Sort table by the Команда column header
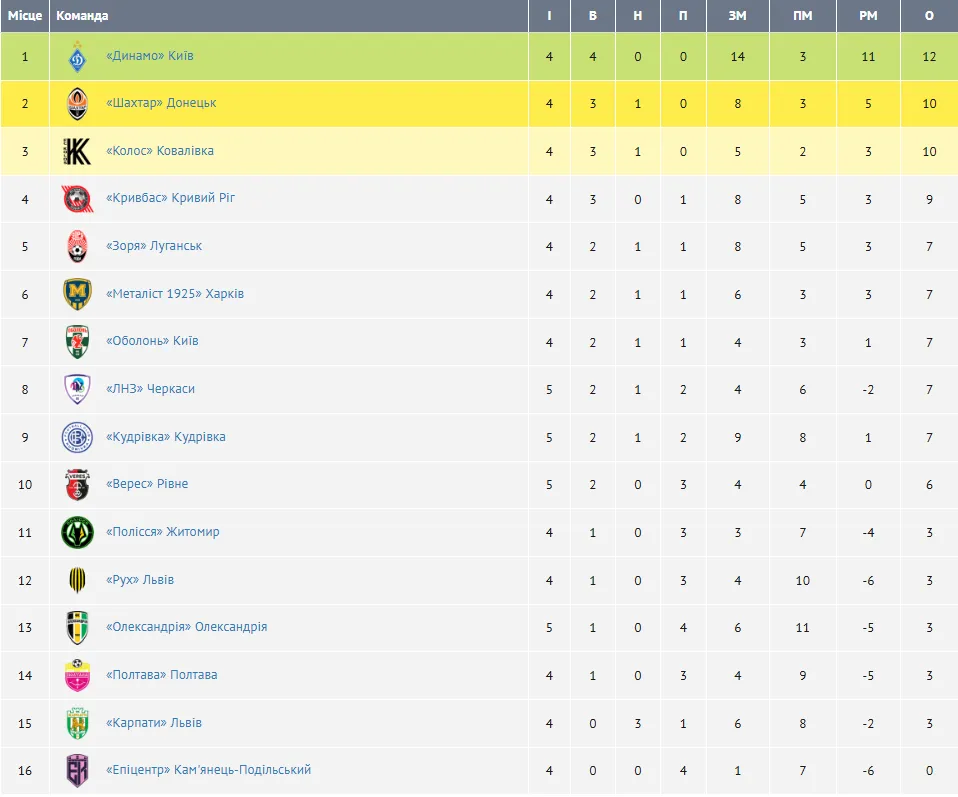Image resolution: width=958 pixels, height=797 pixels. (x=82, y=16)
